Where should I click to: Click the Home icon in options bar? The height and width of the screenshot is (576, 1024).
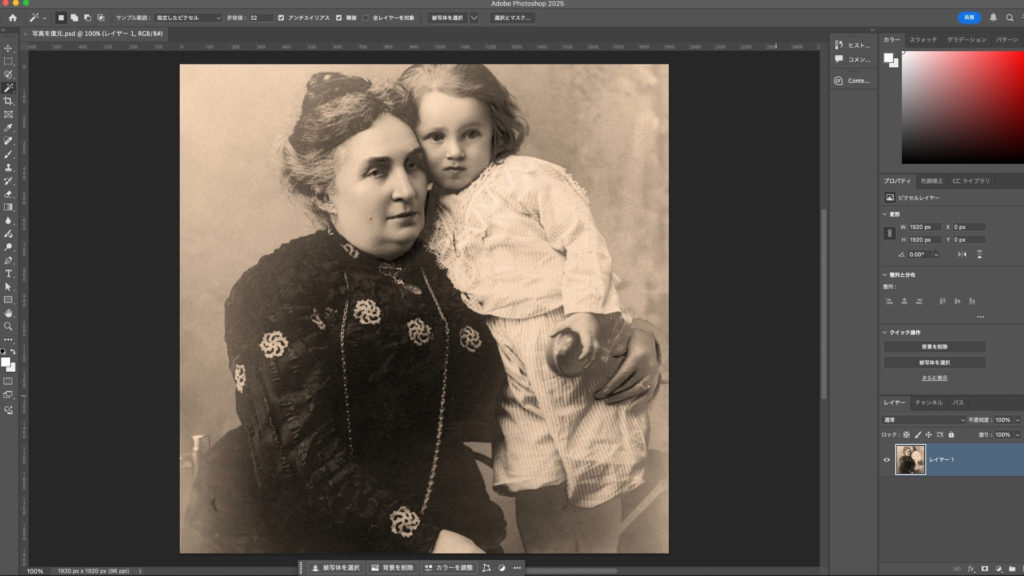13,18
